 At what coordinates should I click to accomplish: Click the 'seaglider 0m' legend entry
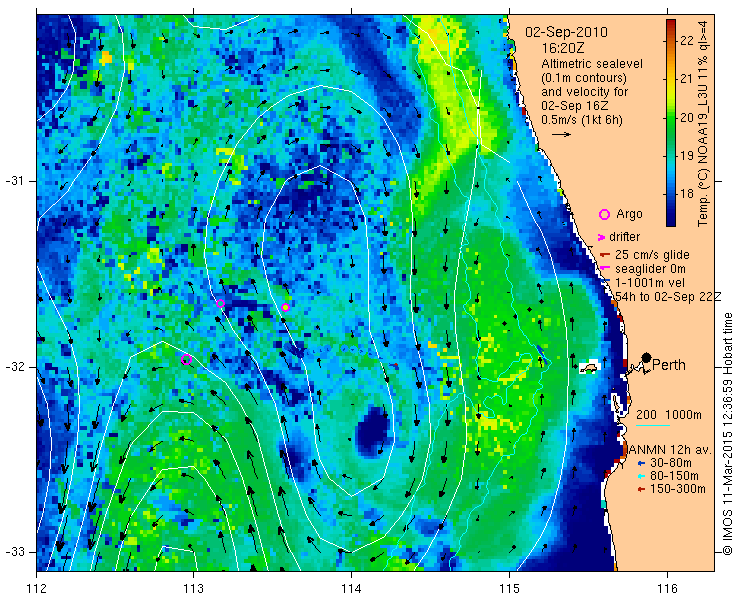(x=650, y=269)
